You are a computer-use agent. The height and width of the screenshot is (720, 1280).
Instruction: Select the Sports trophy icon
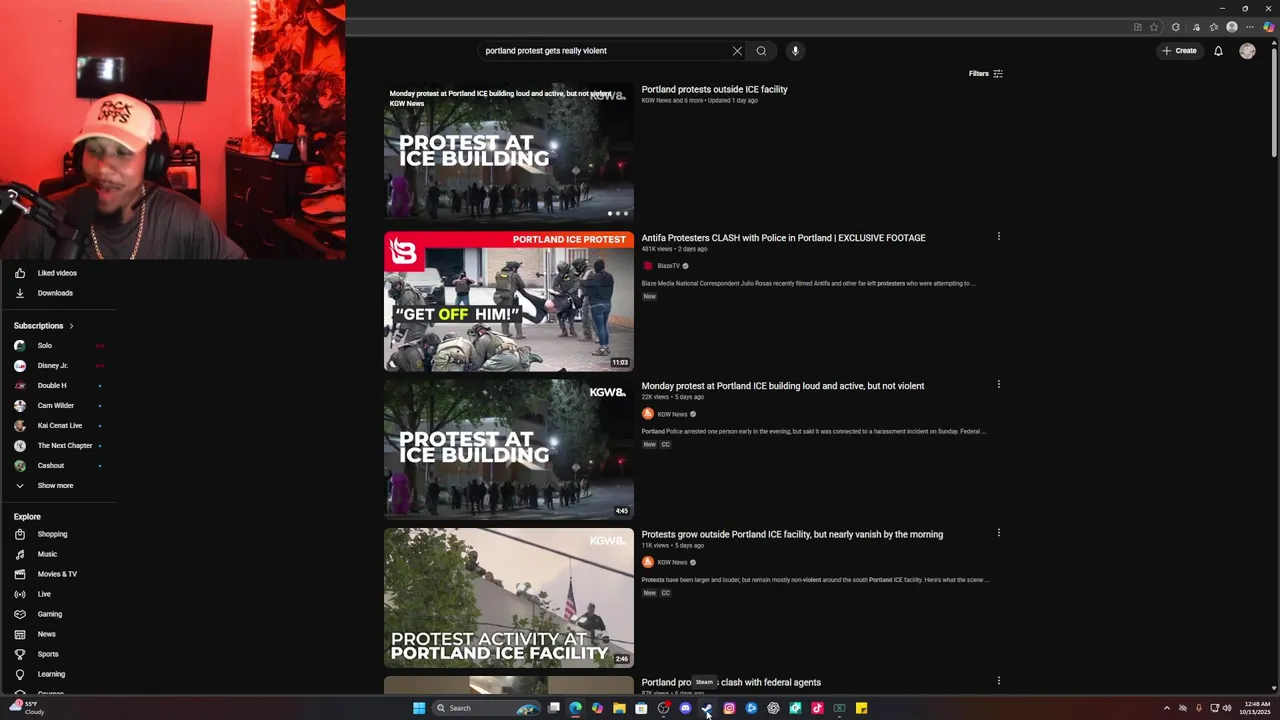point(20,654)
